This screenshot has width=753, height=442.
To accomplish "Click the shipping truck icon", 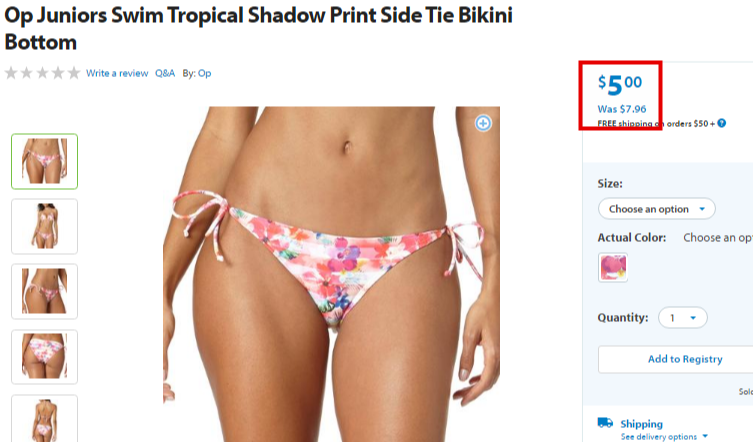I will [605, 423].
